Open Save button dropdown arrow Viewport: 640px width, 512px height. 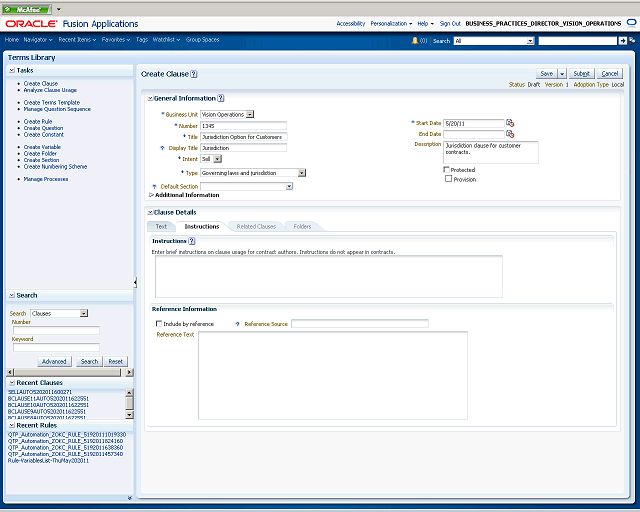(x=562, y=74)
